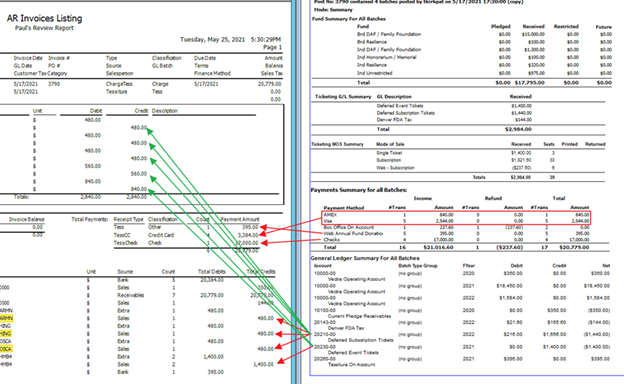Select the Visa payment method row
The width and height of the screenshot is (624, 384).
(x=456, y=221)
